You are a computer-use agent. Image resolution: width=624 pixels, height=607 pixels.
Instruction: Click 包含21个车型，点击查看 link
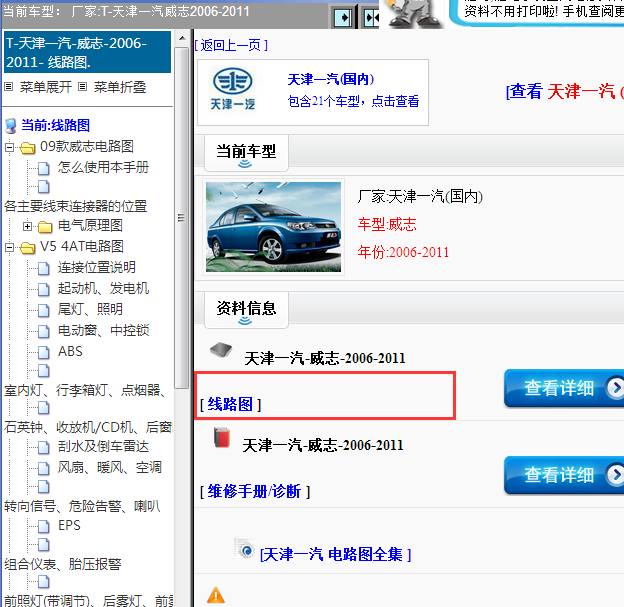click(353, 101)
